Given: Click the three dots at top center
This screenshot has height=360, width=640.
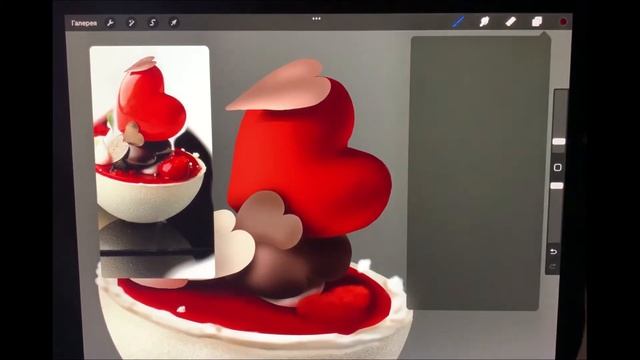Looking at the screenshot, I should click(316, 19).
